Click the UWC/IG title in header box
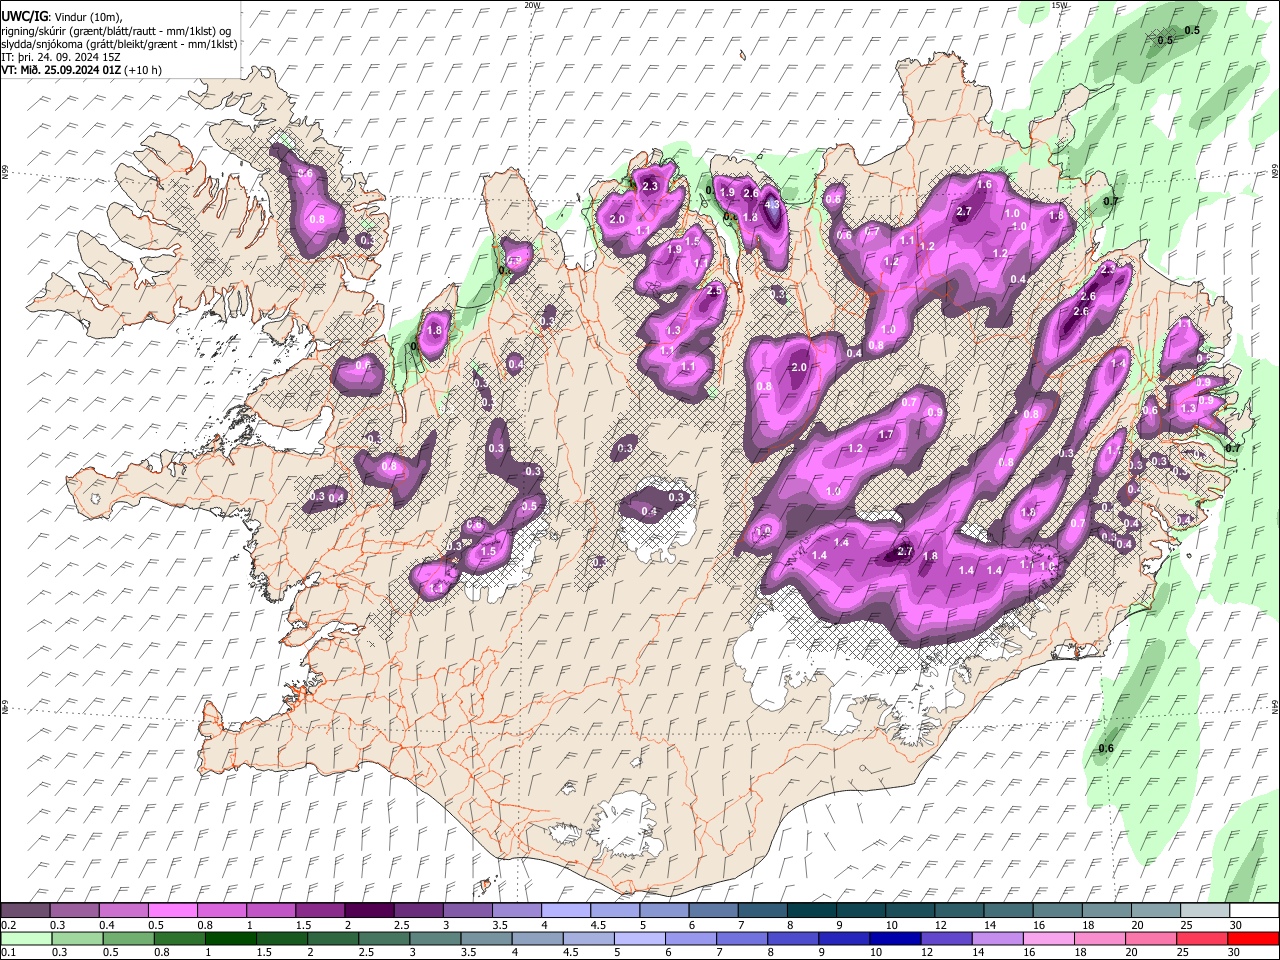This screenshot has width=1280, height=960. (23, 17)
